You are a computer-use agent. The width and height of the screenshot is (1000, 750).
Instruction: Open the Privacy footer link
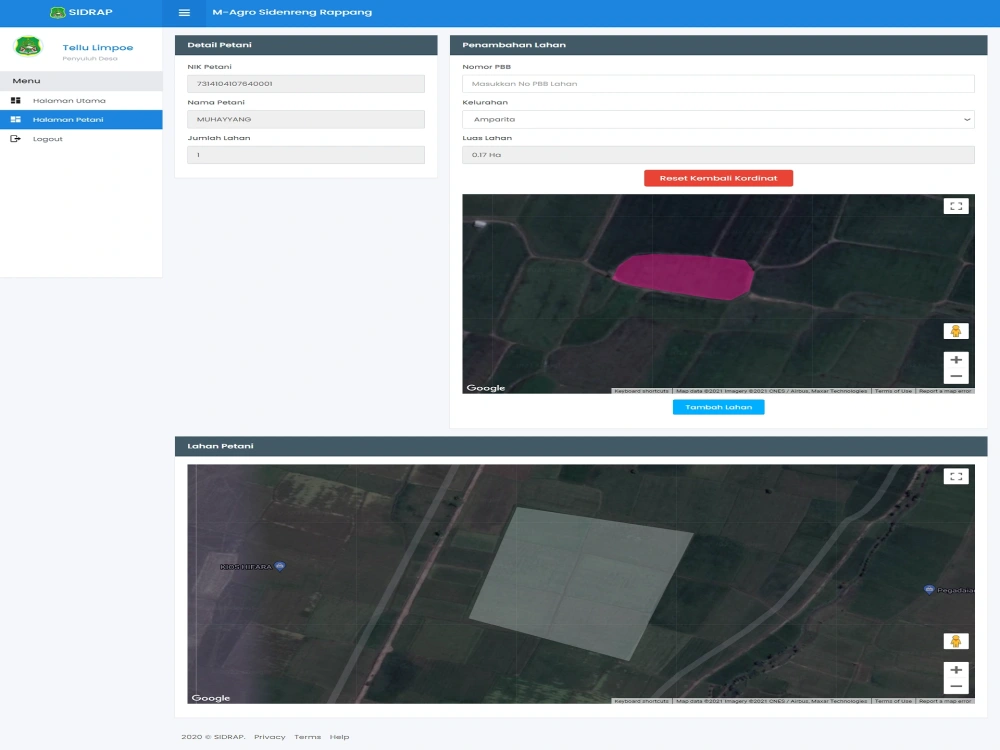pyautogui.click(x=270, y=737)
